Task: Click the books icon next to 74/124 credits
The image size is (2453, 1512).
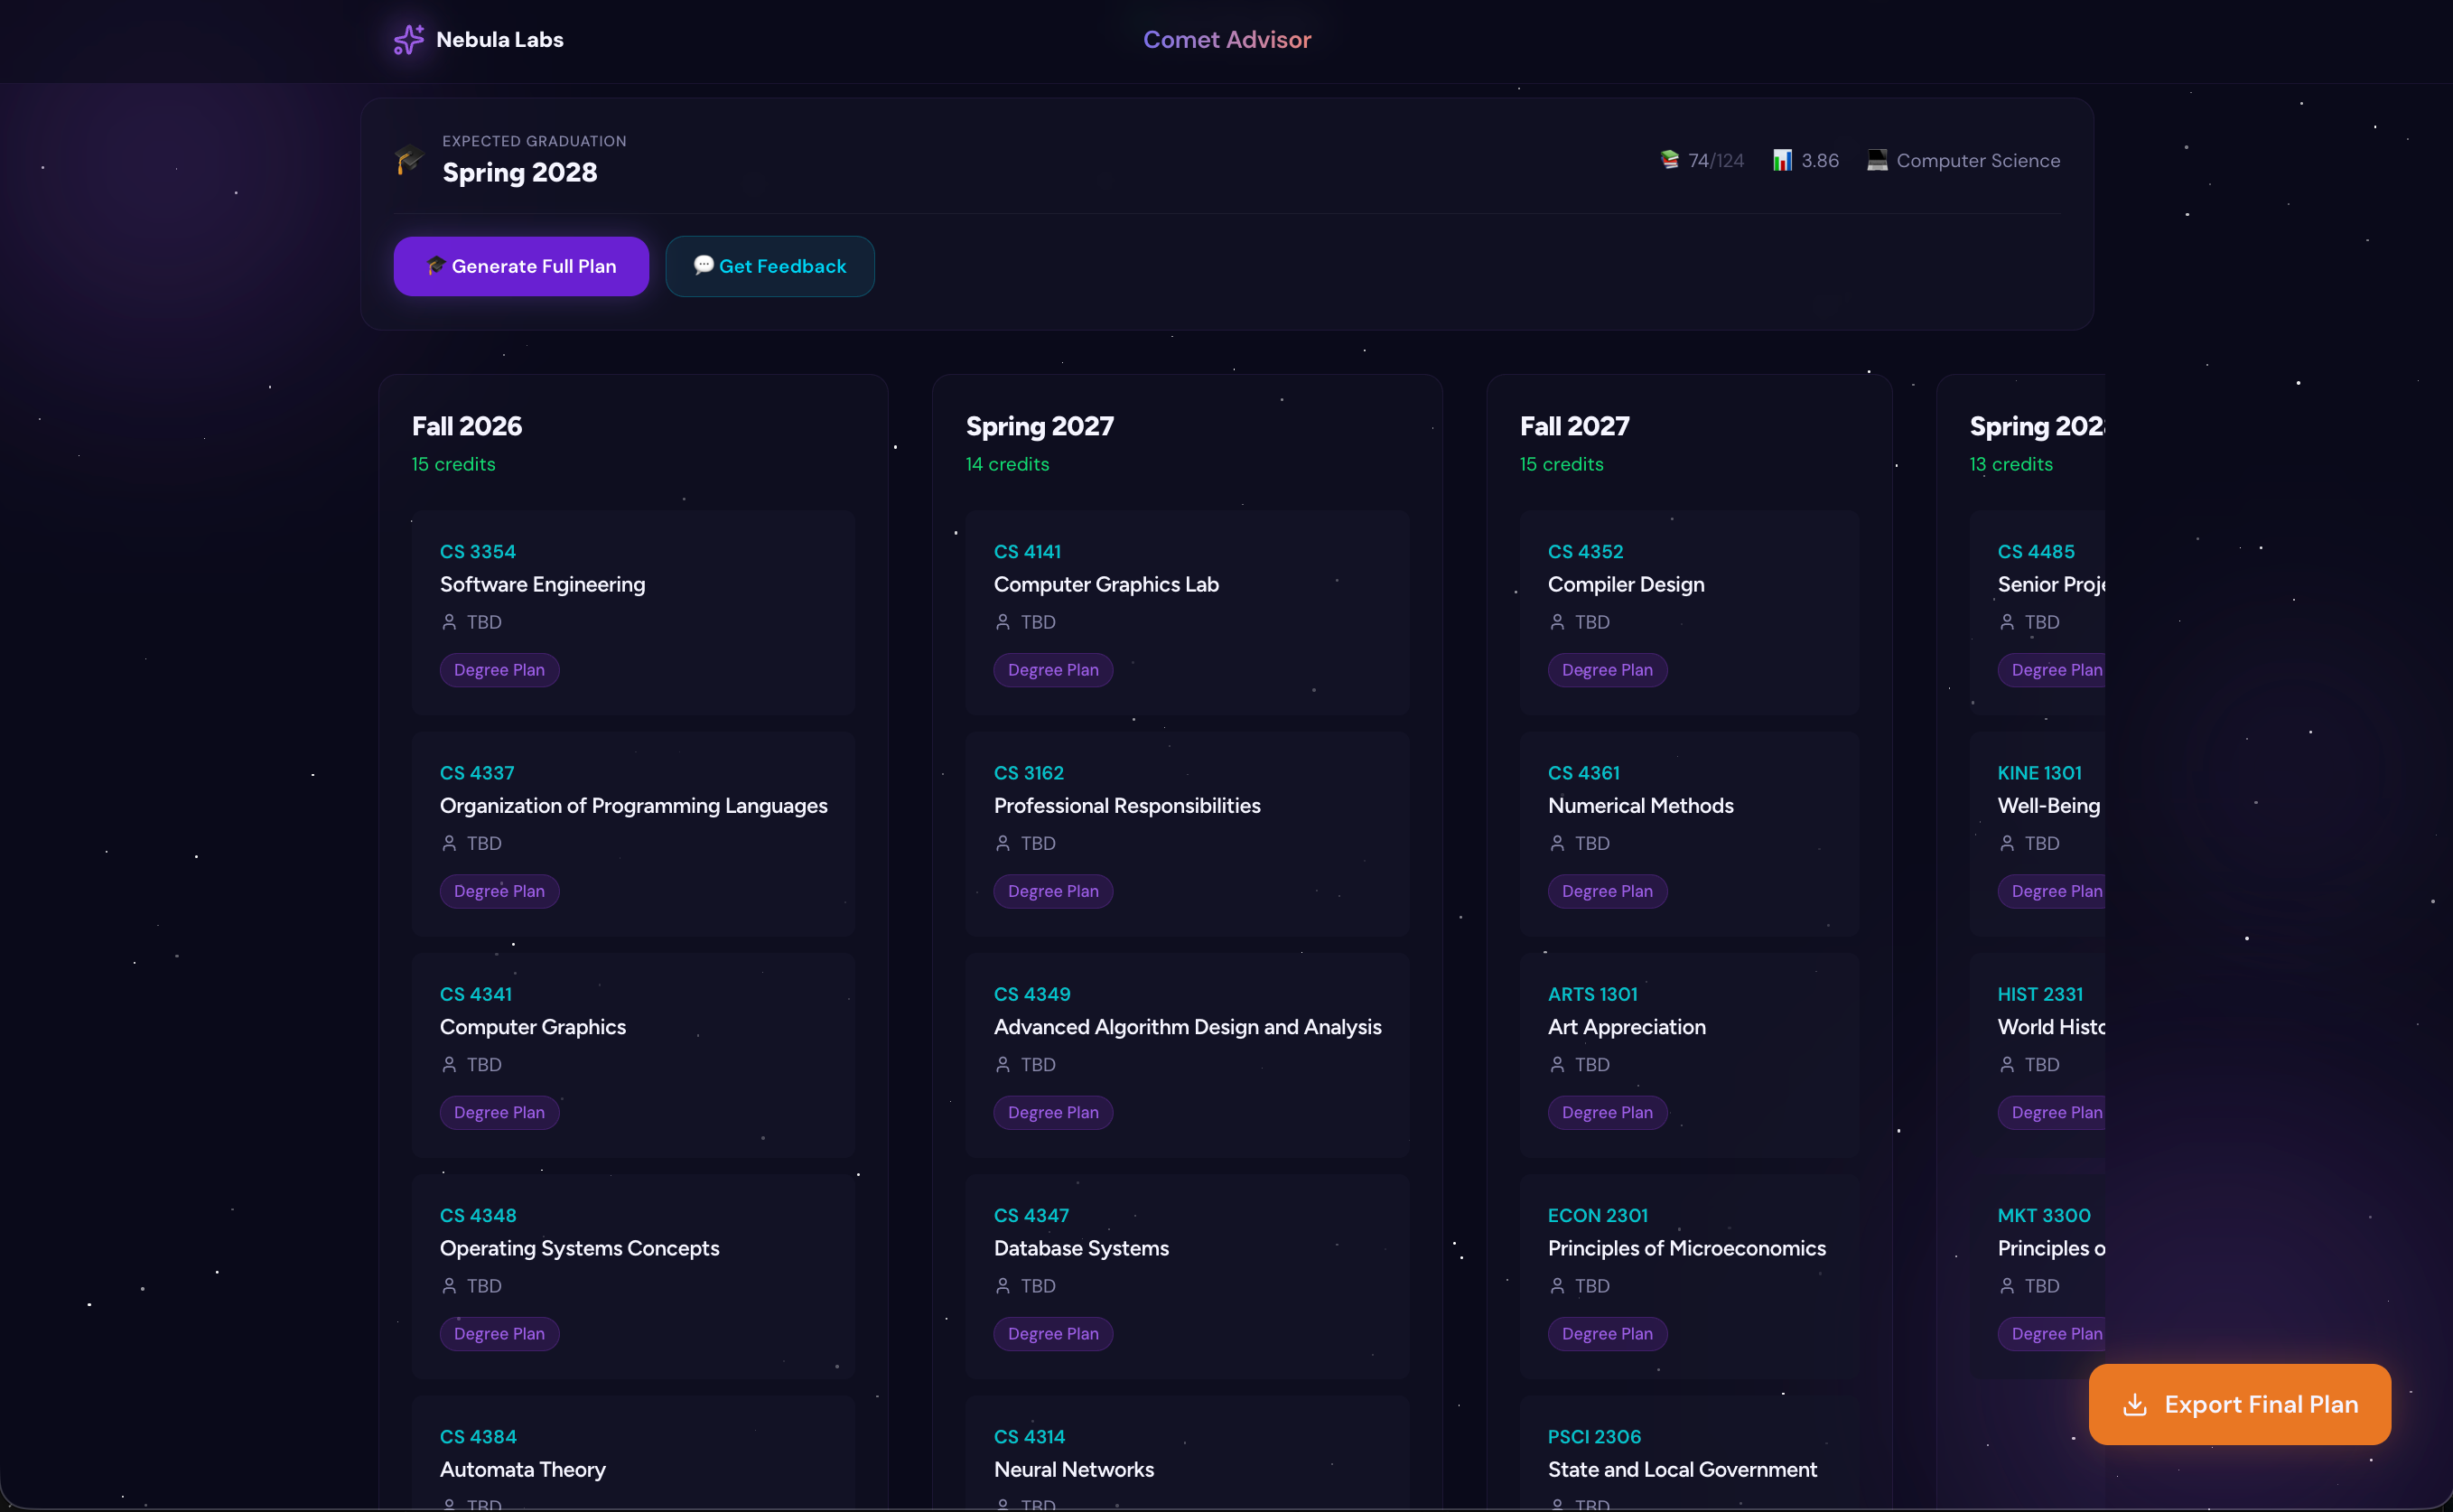Action: click(1669, 160)
